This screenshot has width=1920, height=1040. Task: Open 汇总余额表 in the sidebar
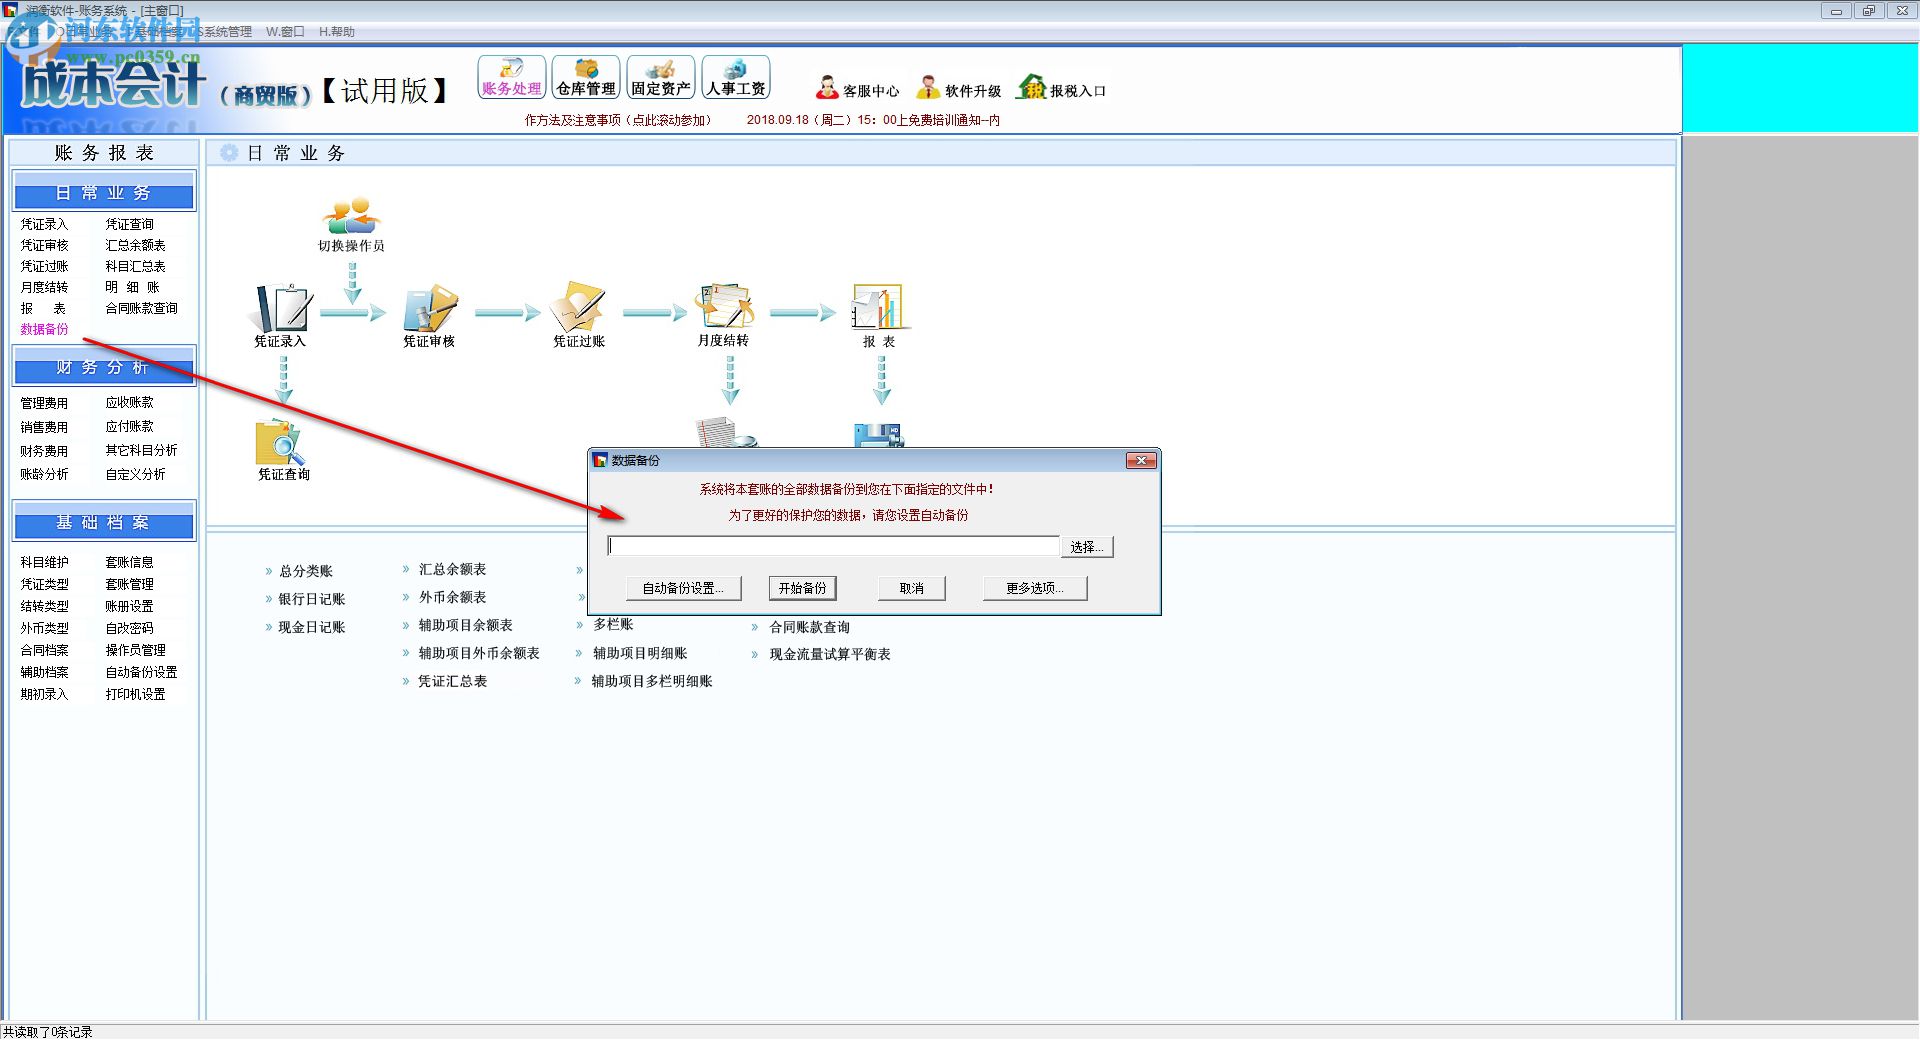136,245
